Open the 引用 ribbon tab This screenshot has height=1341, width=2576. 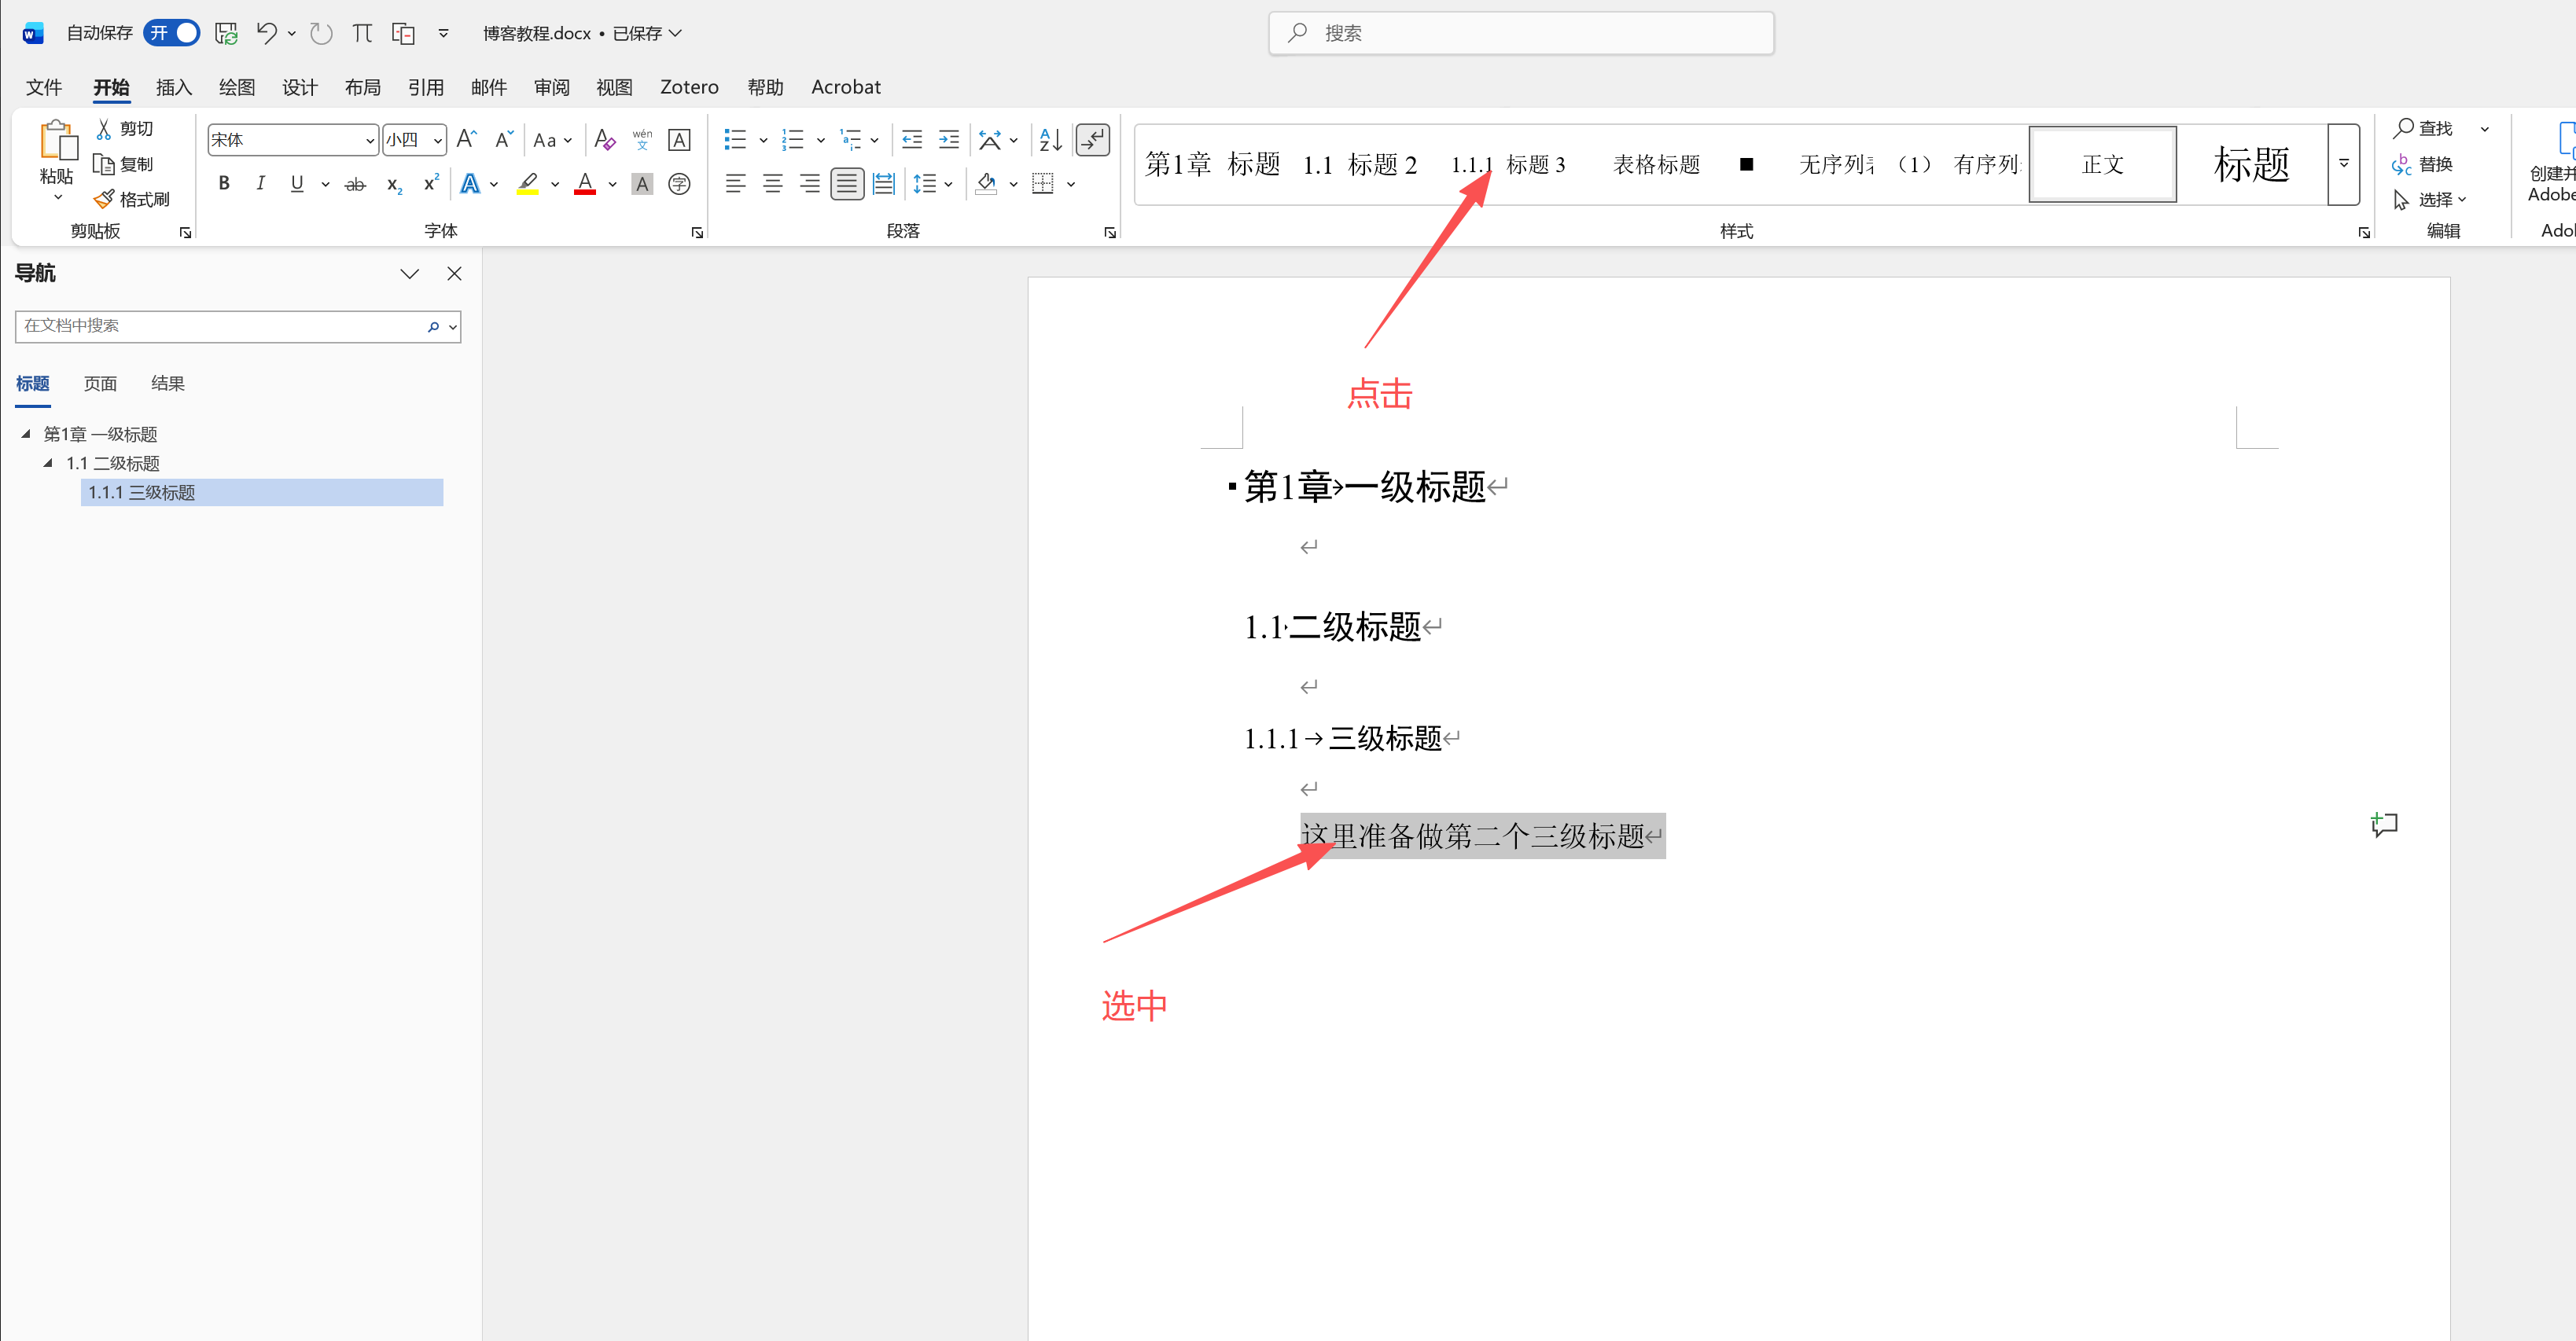(x=425, y=87)
